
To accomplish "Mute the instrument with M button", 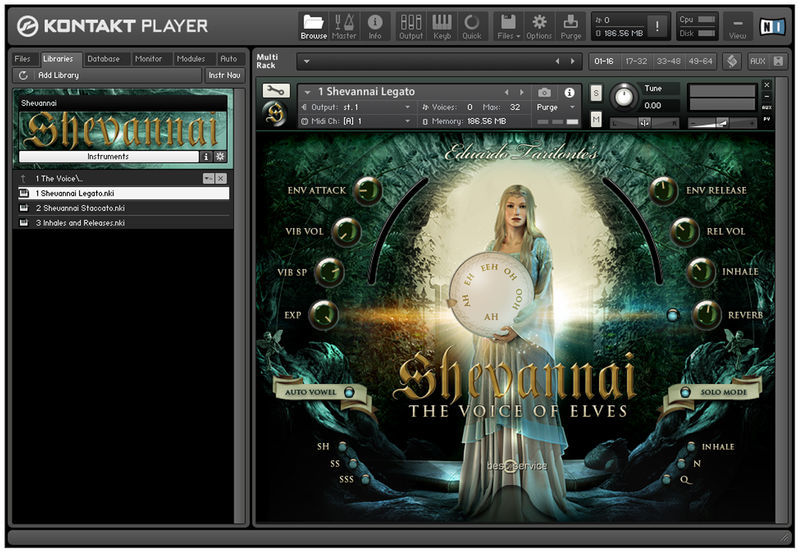I will click(596, 120).
